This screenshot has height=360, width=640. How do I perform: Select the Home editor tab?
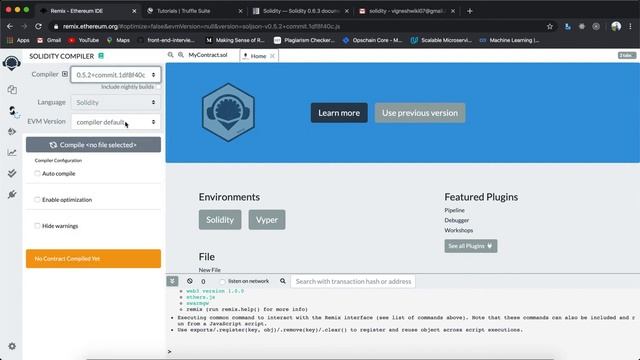258,56
